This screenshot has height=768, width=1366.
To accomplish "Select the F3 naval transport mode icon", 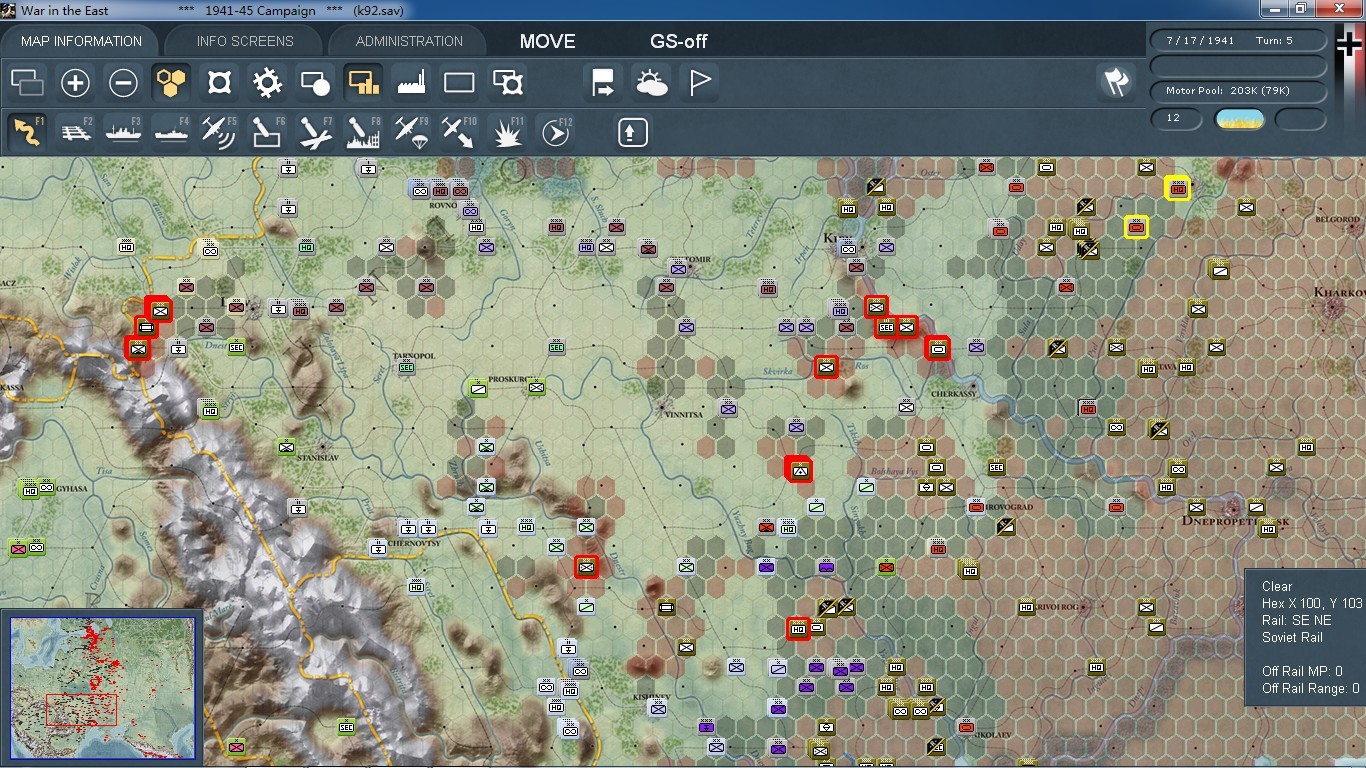I will tap(124, 132).
